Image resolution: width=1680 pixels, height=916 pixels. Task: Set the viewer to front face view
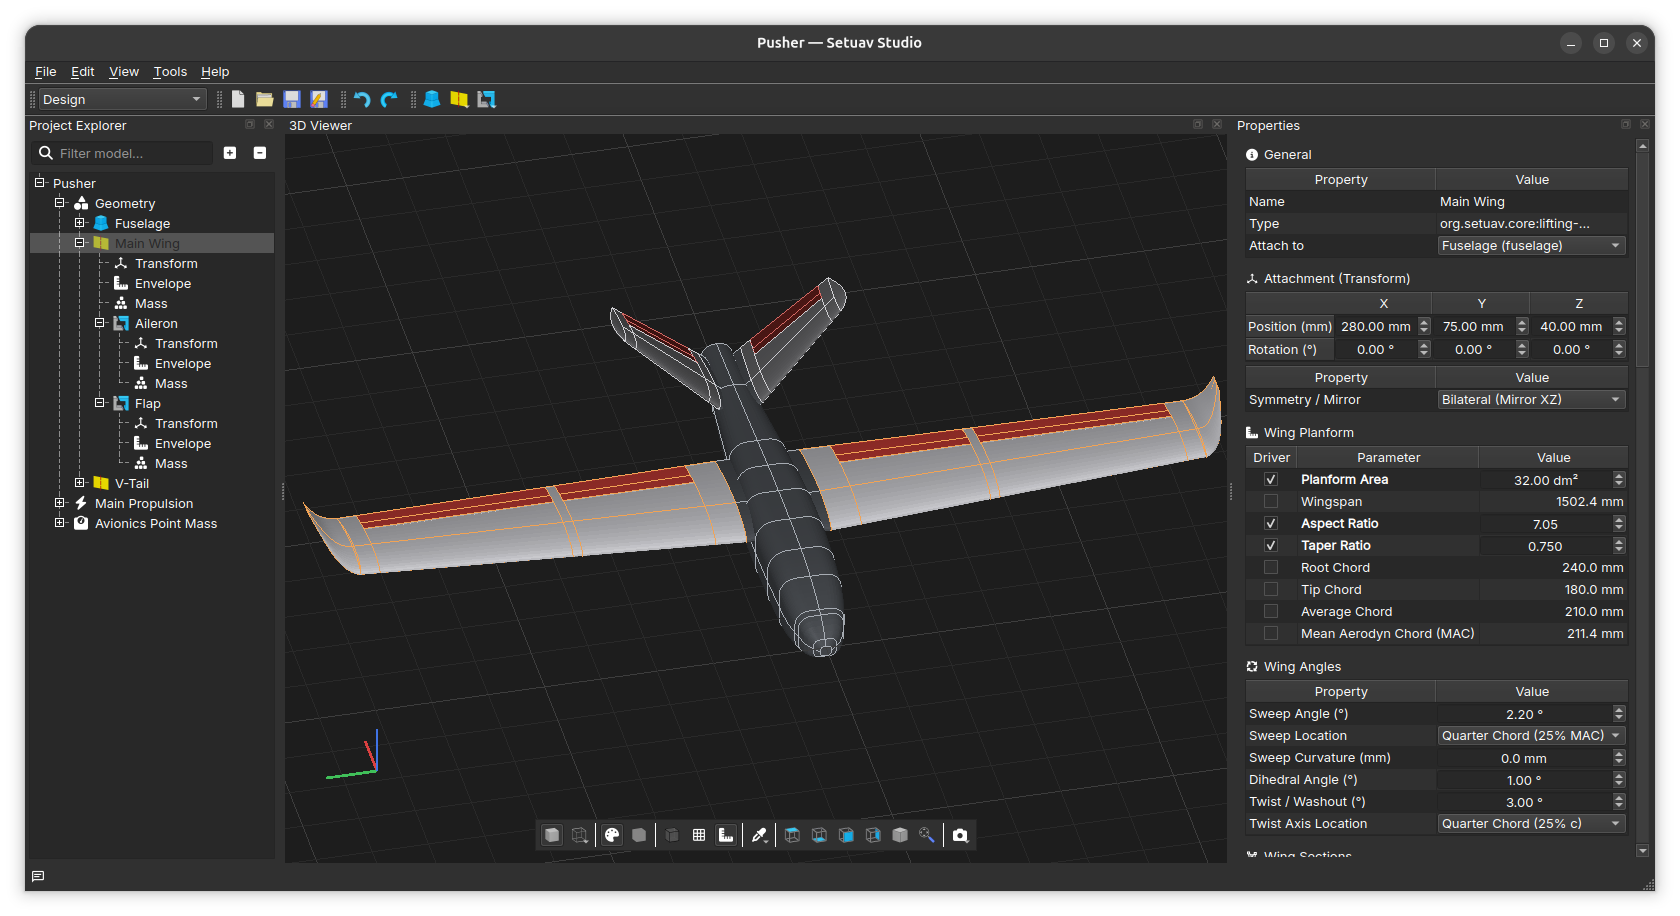click(x=846, y=835)
